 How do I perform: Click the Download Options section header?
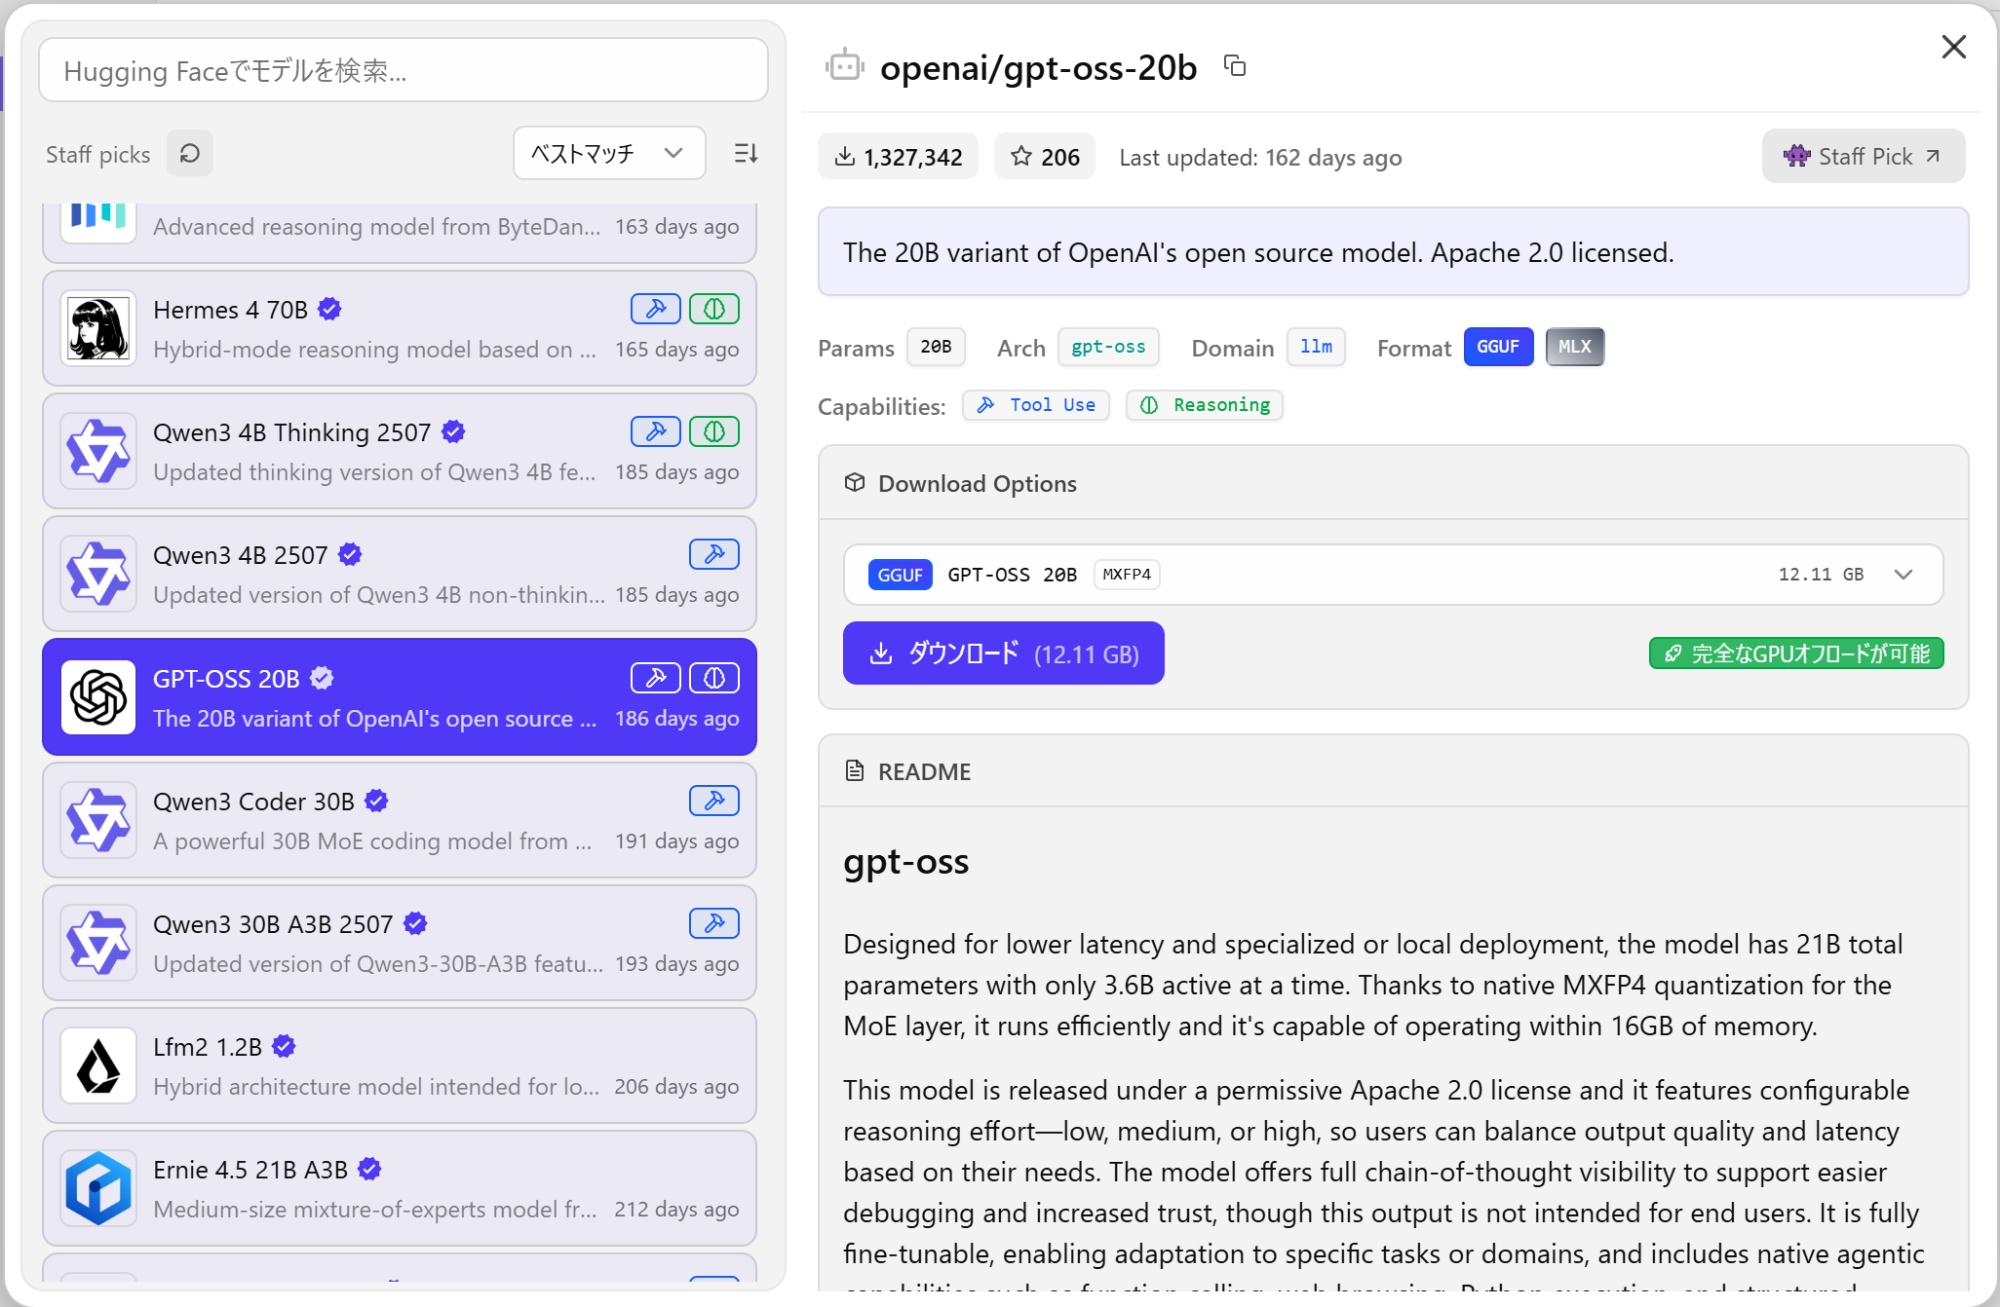[x=976, y=484]
